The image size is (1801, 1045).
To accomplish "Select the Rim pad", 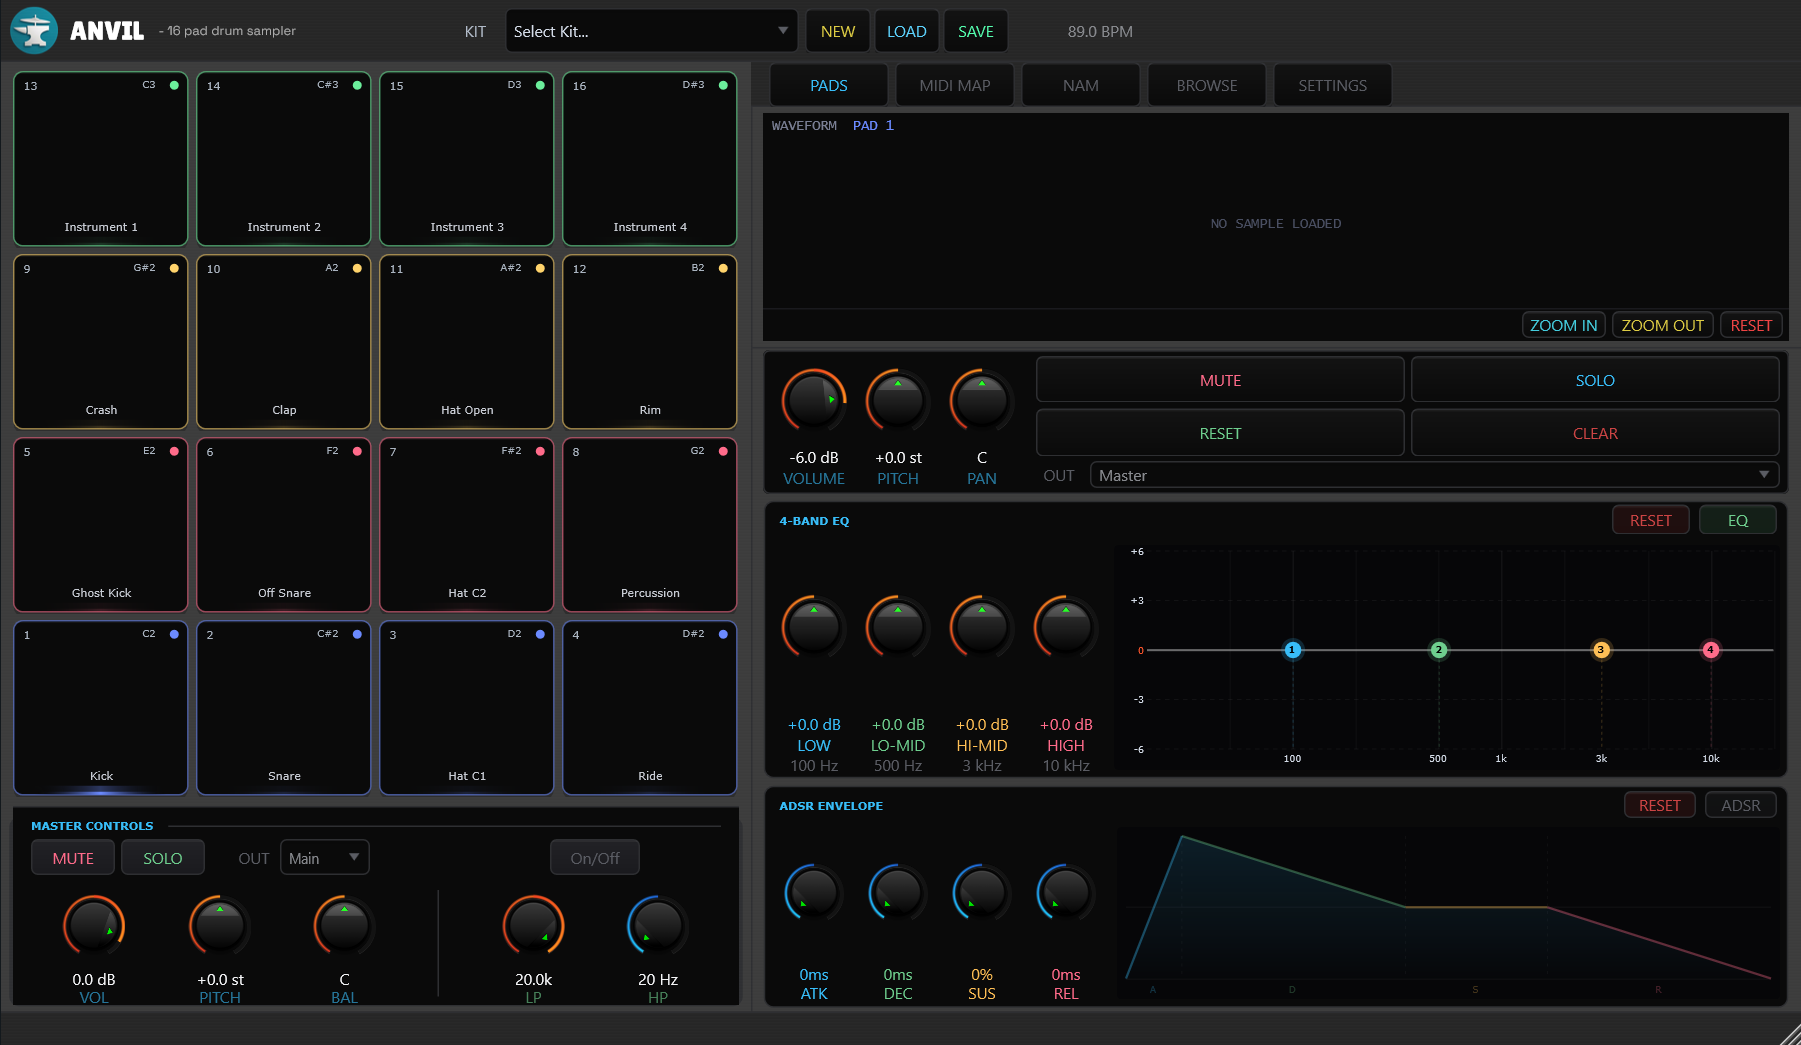I will coord(650,342).
